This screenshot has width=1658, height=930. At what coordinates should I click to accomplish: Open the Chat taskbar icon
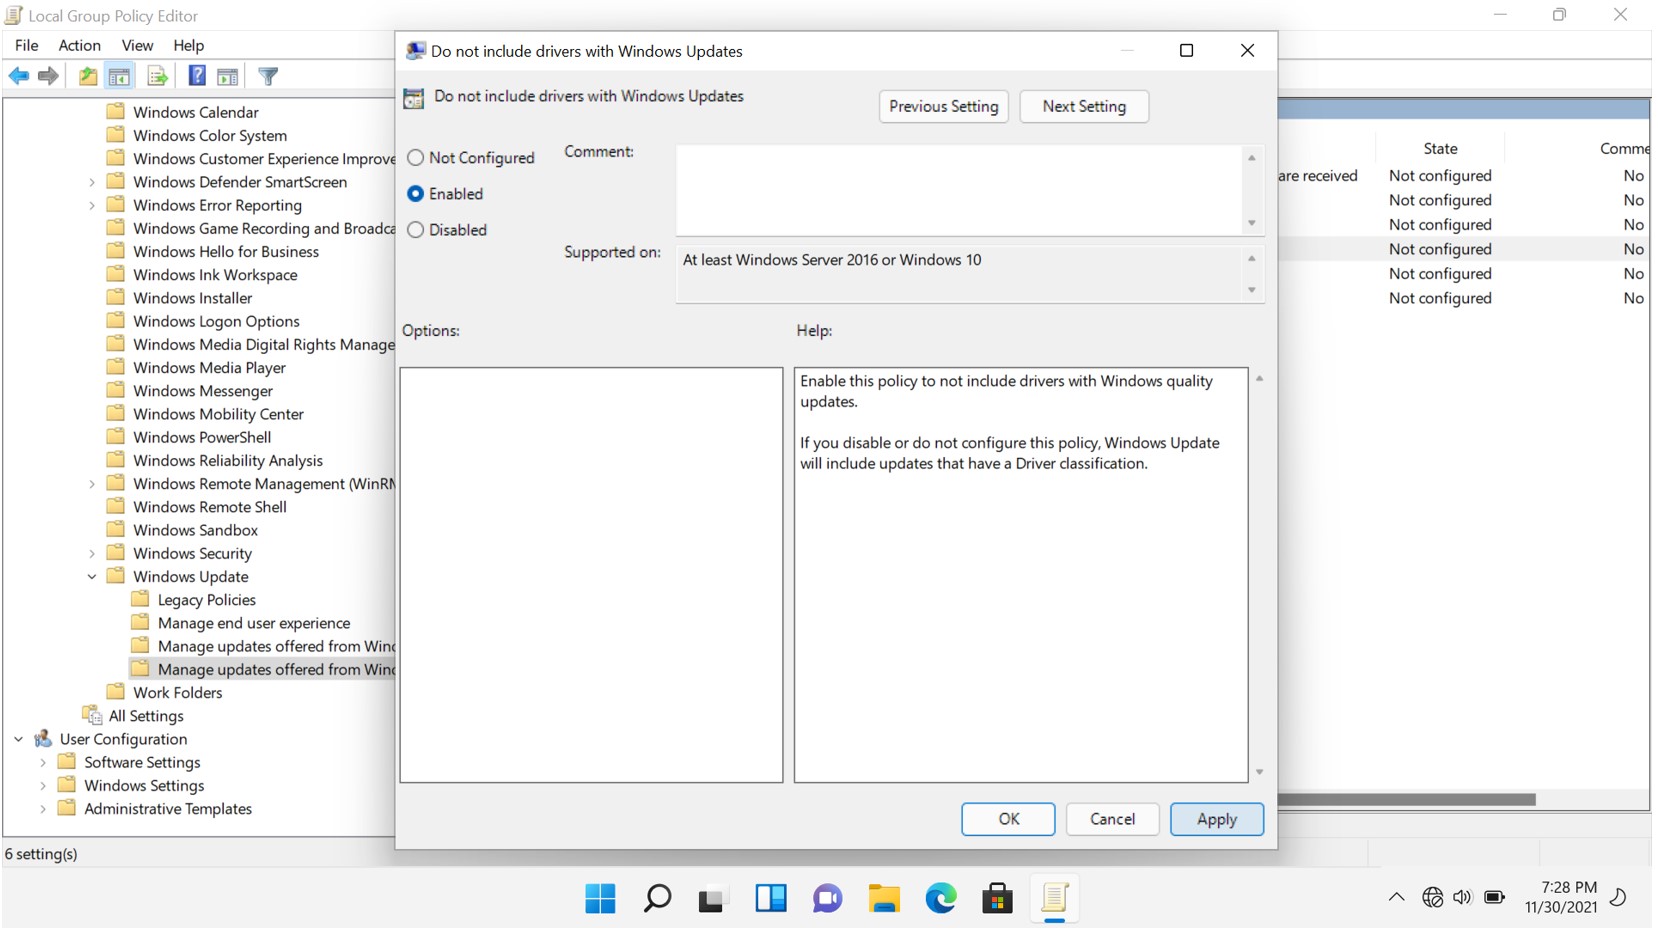[827, 898]
